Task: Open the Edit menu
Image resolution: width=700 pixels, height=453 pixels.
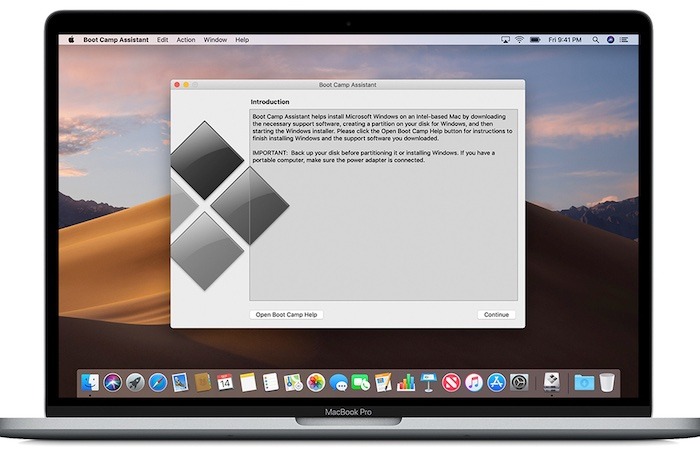Action: [x=162, y=40]
